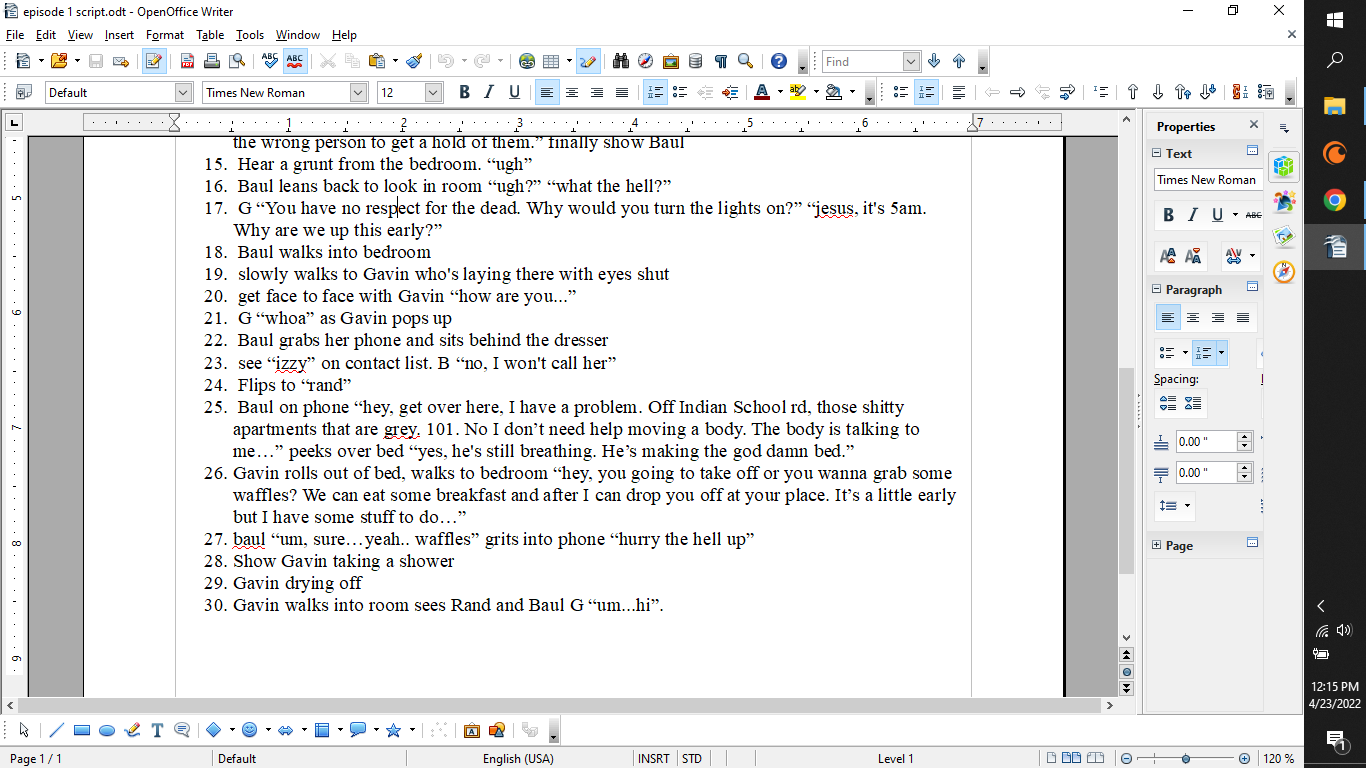1366x768 pixels.
Task: Open the font size 12 dropdown
Action: pos(433,92)
